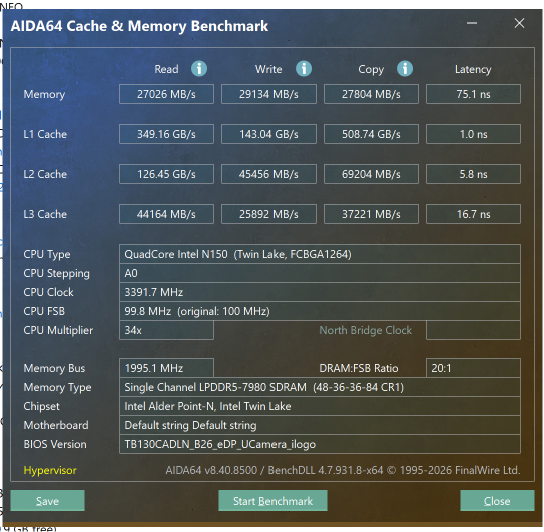Click the CPU Clock field 3391.7 MHz
Screen dimensions: 544x532
(320, 292)
